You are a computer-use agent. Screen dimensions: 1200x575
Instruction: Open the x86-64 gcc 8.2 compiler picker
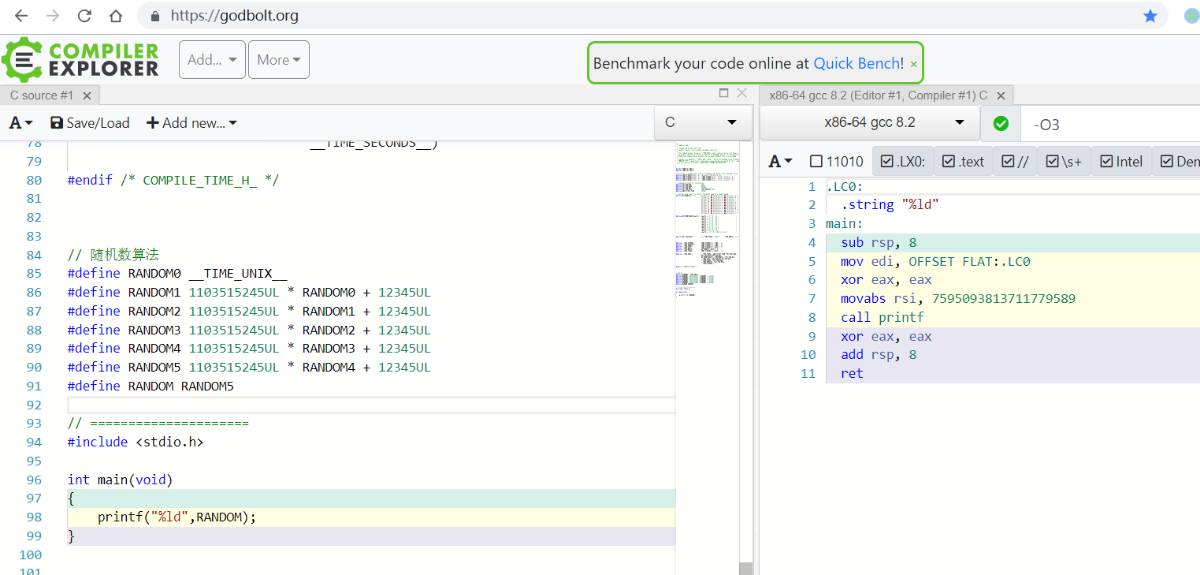(870, 122)
